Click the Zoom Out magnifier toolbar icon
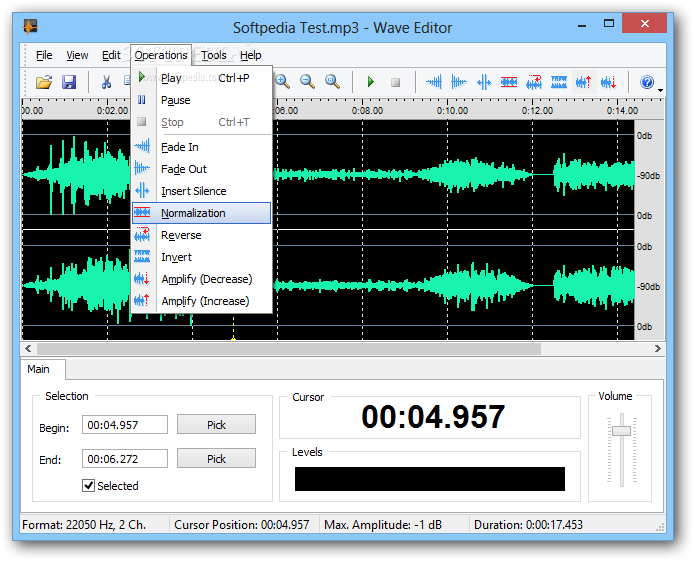This screenshot has height=561, width=694. (x=307, y=82)
